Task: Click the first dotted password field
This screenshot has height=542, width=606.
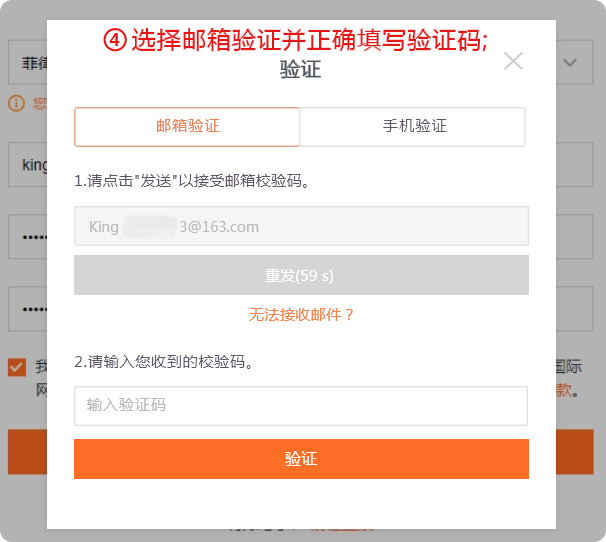Action: tap(28, 237)
